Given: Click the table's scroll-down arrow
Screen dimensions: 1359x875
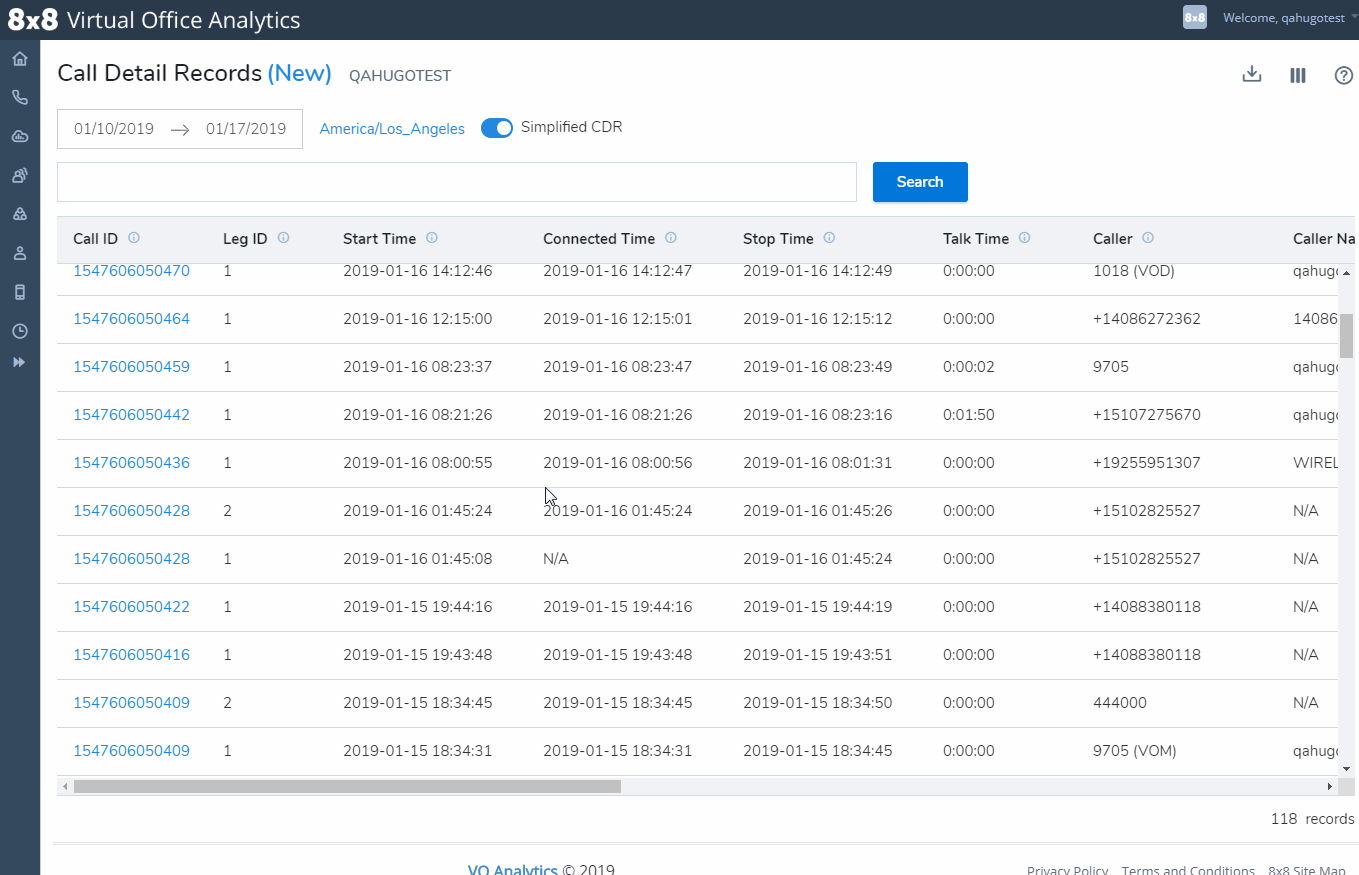Looking at the screenshot, I should (1346, 768).
